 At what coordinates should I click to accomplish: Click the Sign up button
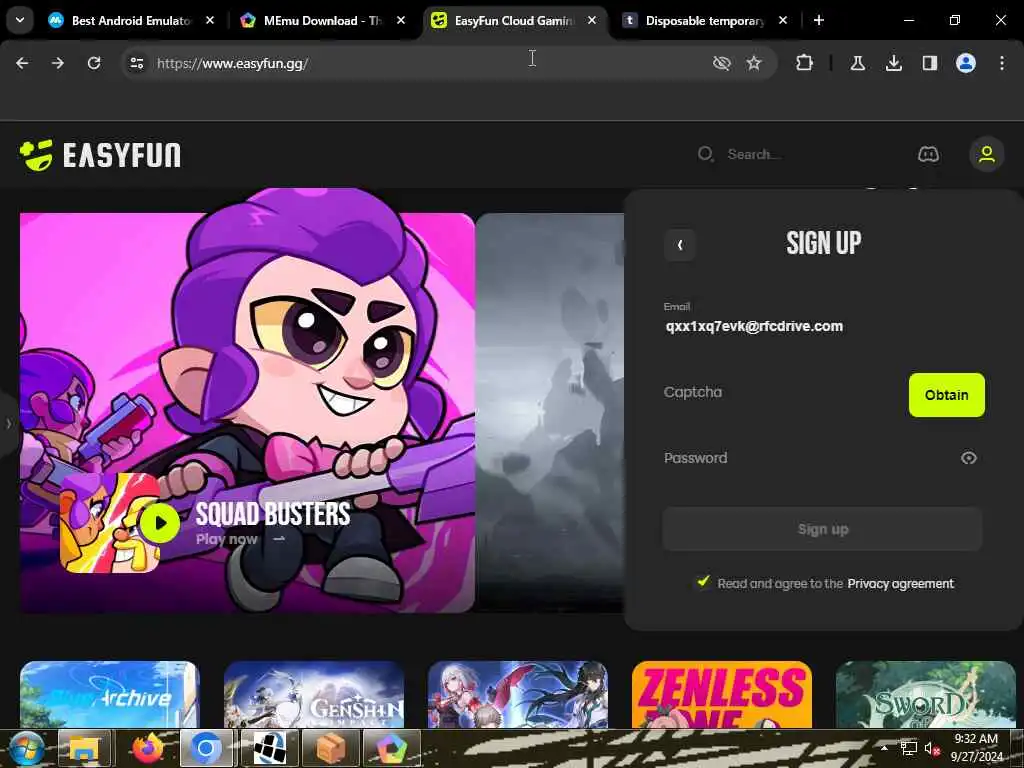822,529
